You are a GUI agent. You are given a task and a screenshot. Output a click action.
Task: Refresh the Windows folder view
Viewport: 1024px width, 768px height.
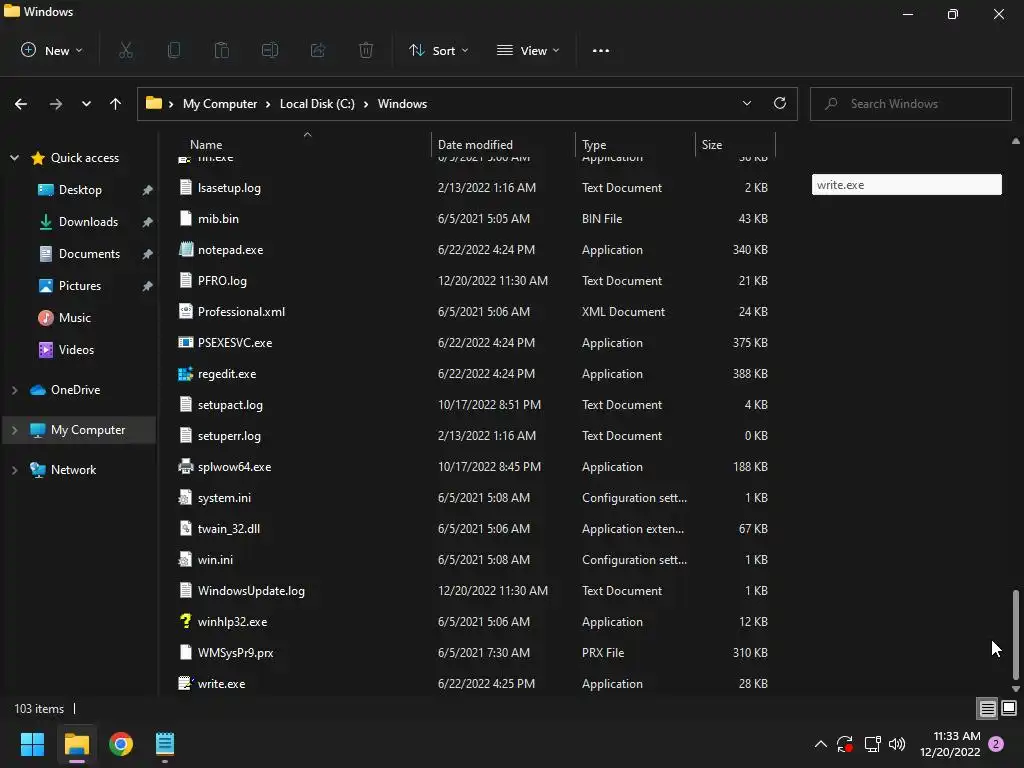point(780,103)
